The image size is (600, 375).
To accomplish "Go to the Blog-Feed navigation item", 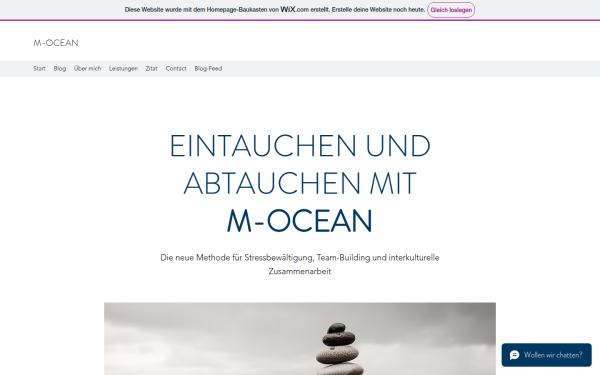I will (x=208, y=68).
